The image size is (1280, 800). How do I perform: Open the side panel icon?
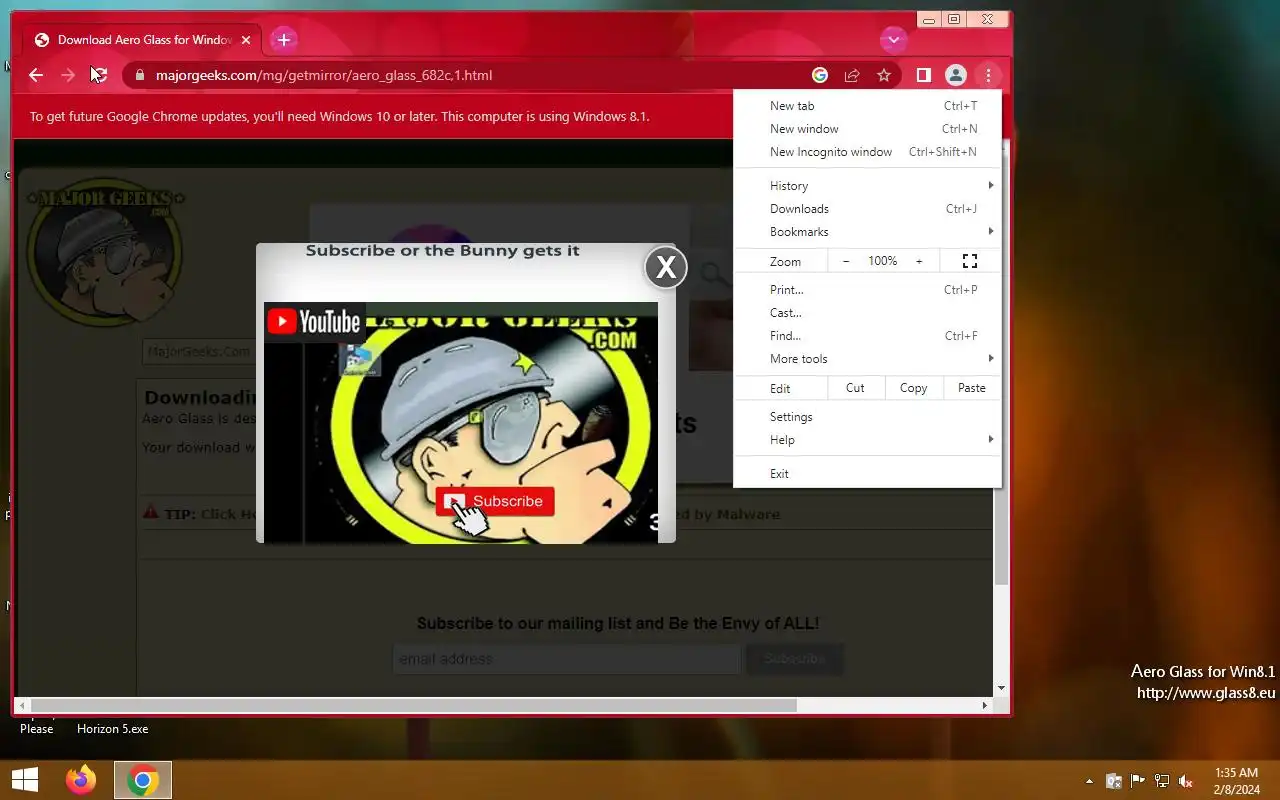(x=924, y=75)
